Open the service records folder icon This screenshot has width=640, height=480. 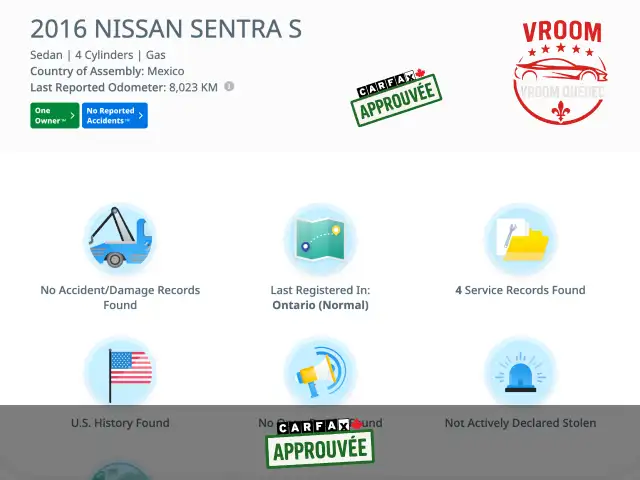tap(520, 239)
